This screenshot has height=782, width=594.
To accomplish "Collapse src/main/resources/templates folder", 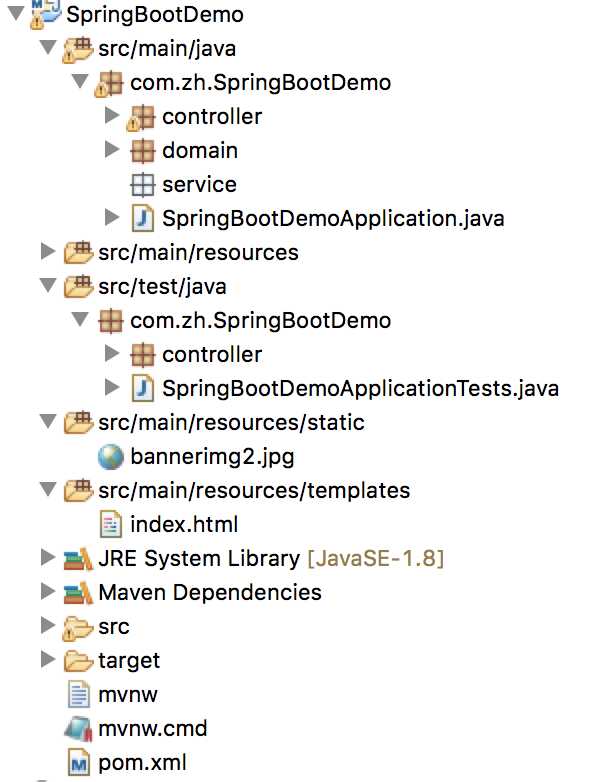I will click(x=48, y=489).
